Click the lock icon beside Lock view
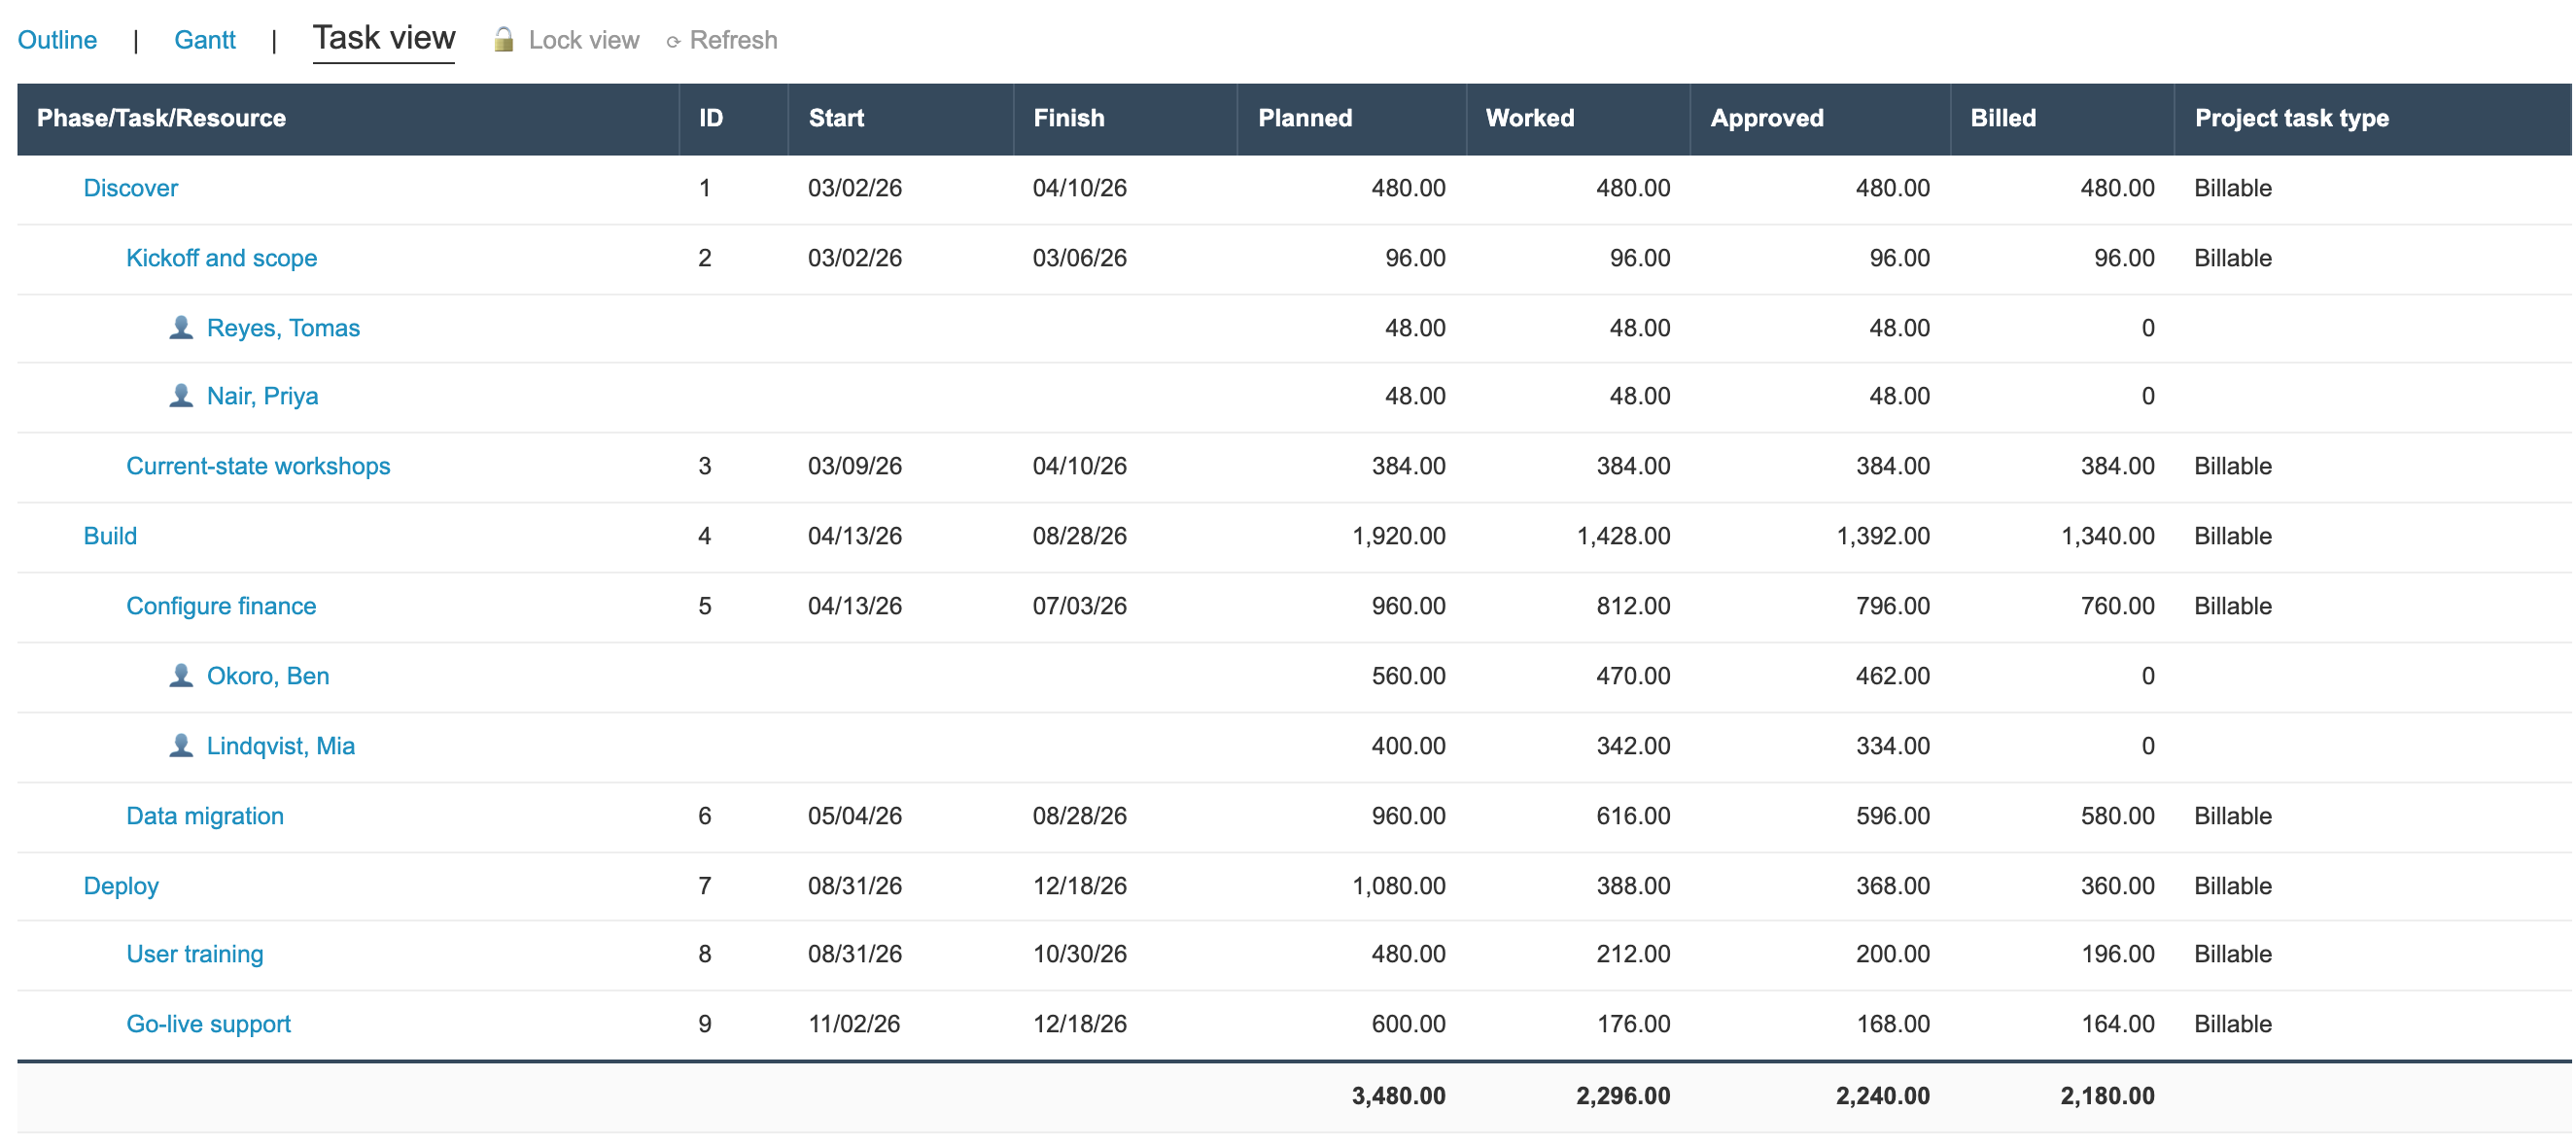Viewport: 2576px width, 1147px height. pos(504,39)
